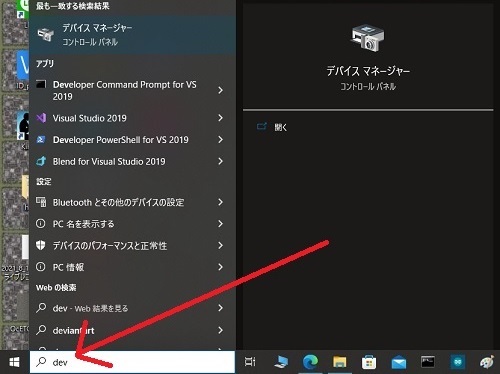This screenshot has width=500, height=374.
Task: Click the Web の検索 section header
Action: click(56, 288)
